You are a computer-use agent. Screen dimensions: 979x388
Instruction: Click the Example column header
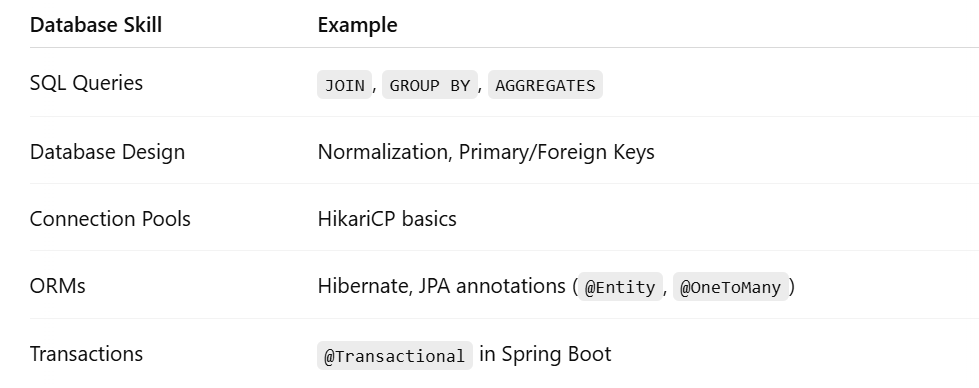tap(357, 25)
